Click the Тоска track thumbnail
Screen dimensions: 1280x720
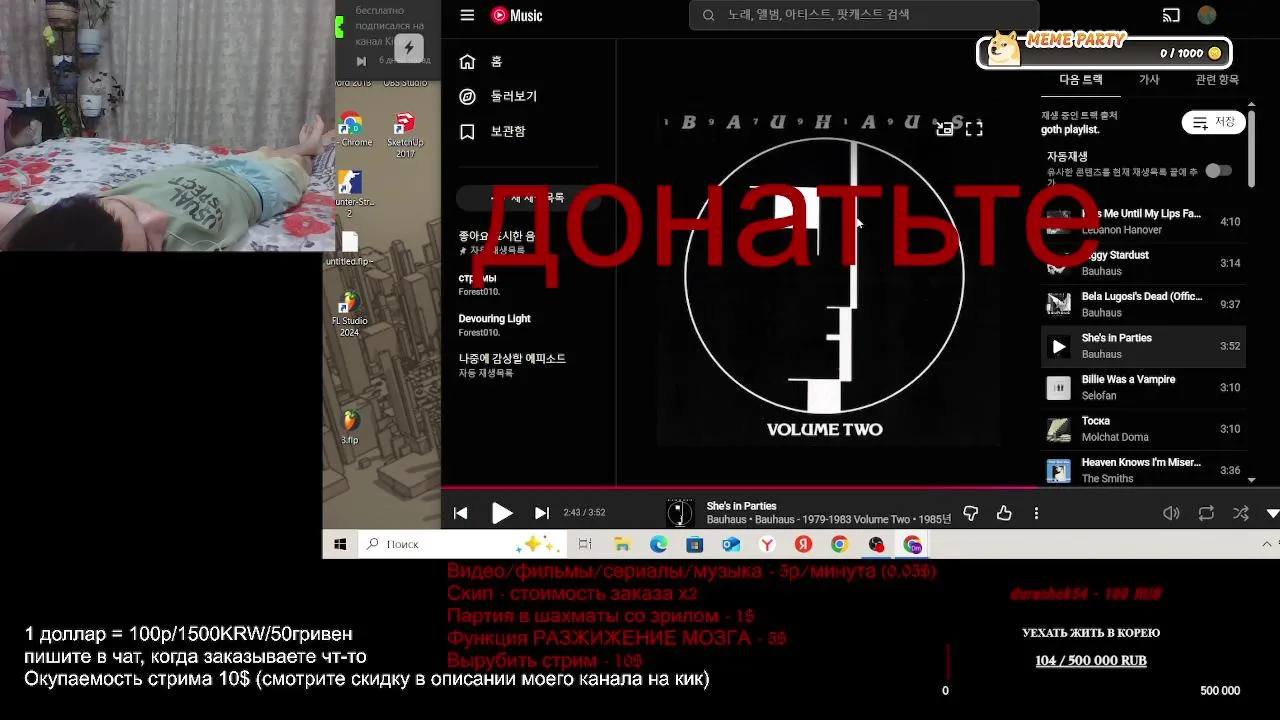pos(1058,429)
